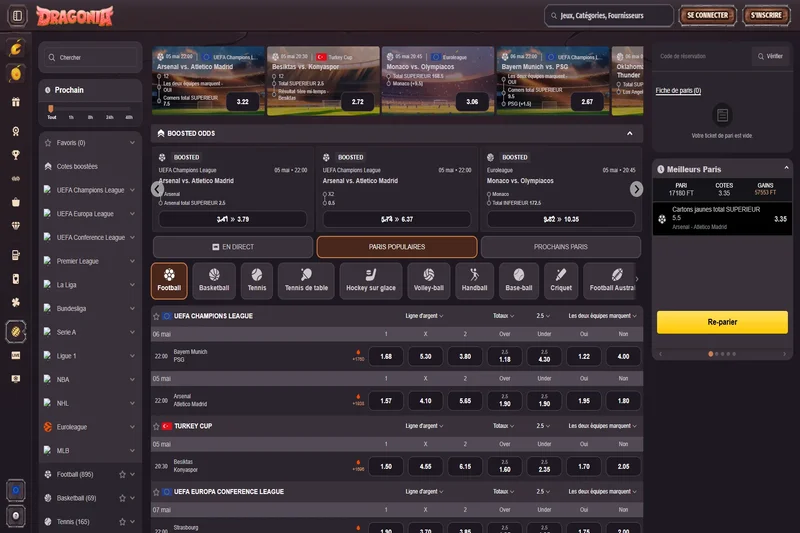This screenshot has height=533, width=800.
Task: Click the shopping bag icon in left rail
Action: (16, 202)
